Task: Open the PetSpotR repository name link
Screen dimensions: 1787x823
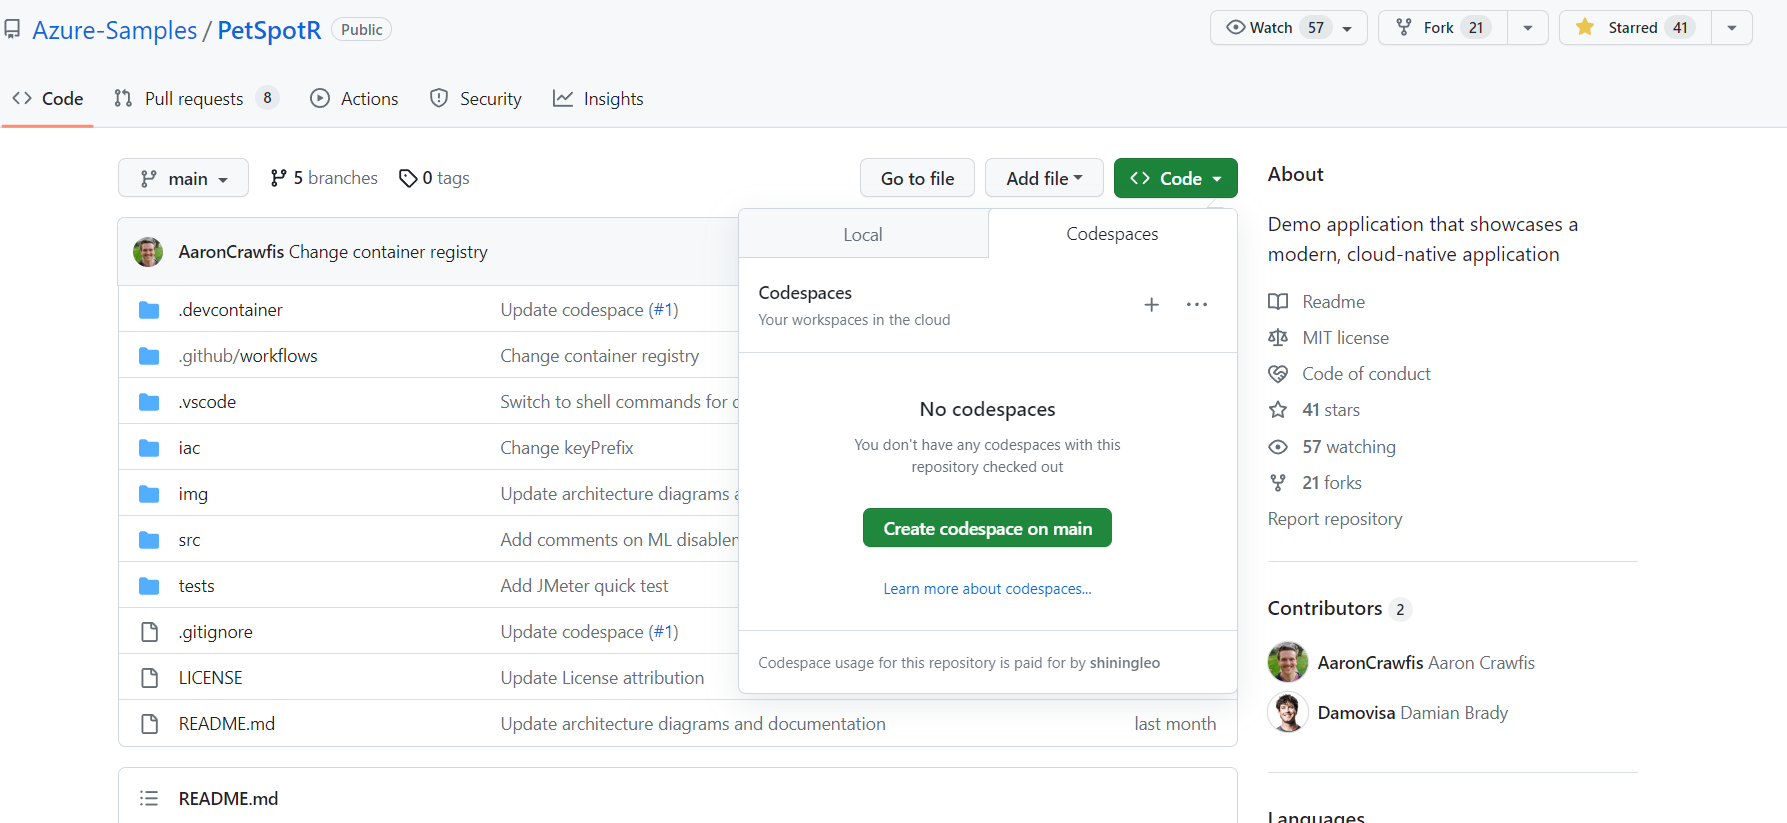Action: tap(269, 30)
